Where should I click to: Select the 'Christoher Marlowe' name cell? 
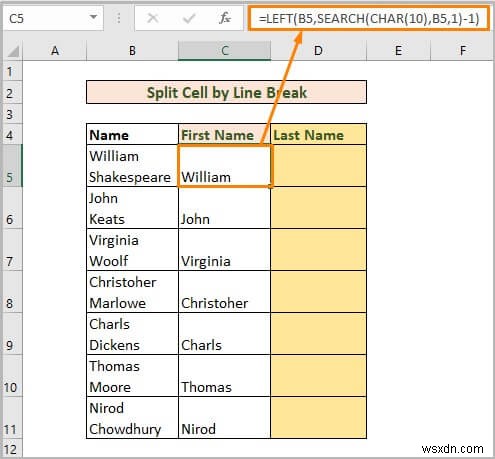132,292
